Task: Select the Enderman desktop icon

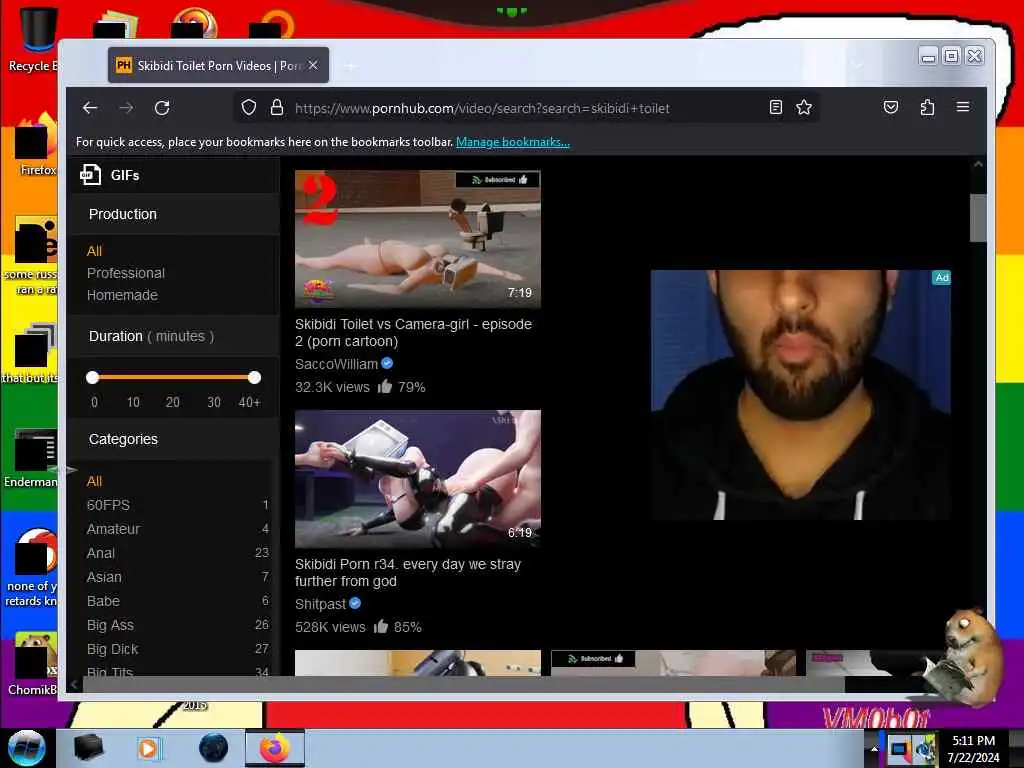Action: click(x=31, y=458)
